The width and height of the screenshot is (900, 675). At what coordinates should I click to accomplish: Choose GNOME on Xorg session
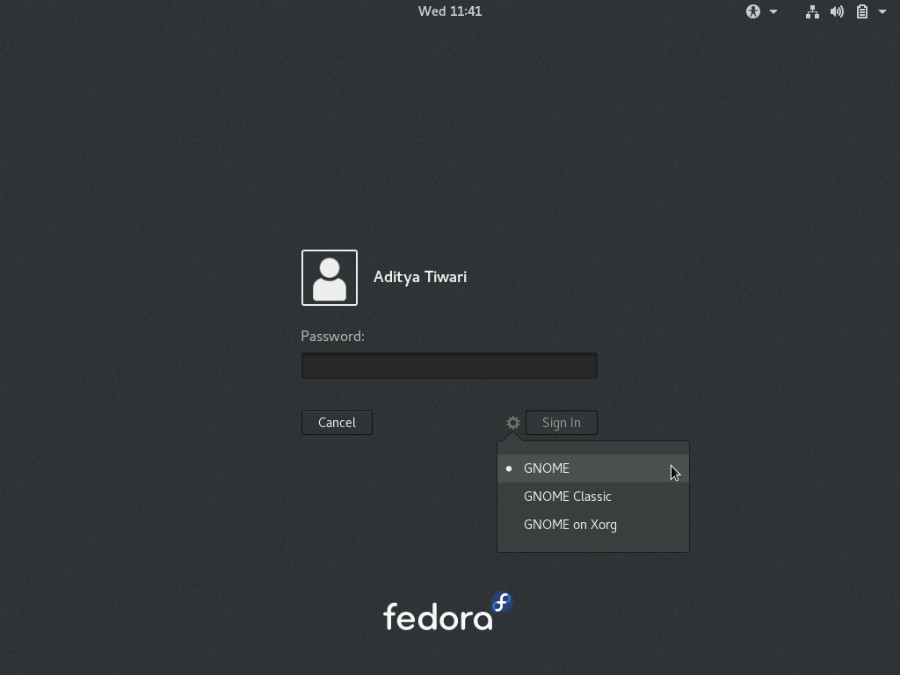(570, 524)
